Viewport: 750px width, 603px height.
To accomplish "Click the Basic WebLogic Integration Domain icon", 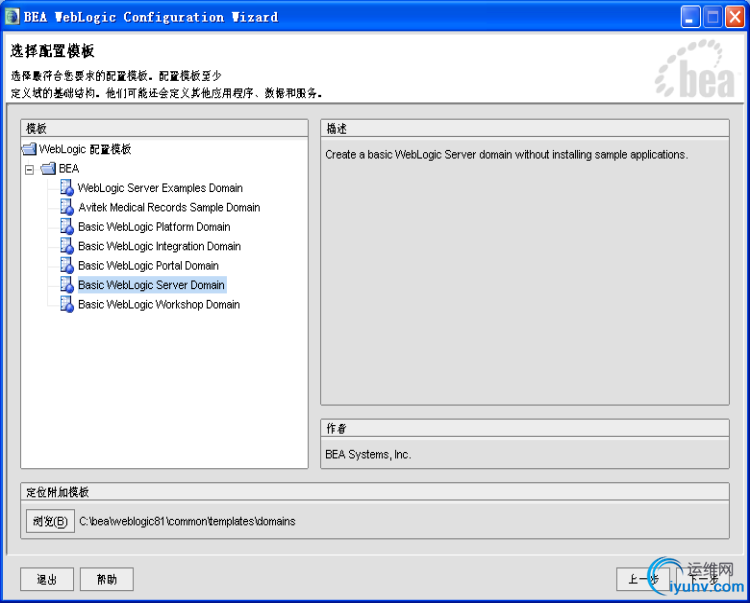I will [x=66, y=246].
